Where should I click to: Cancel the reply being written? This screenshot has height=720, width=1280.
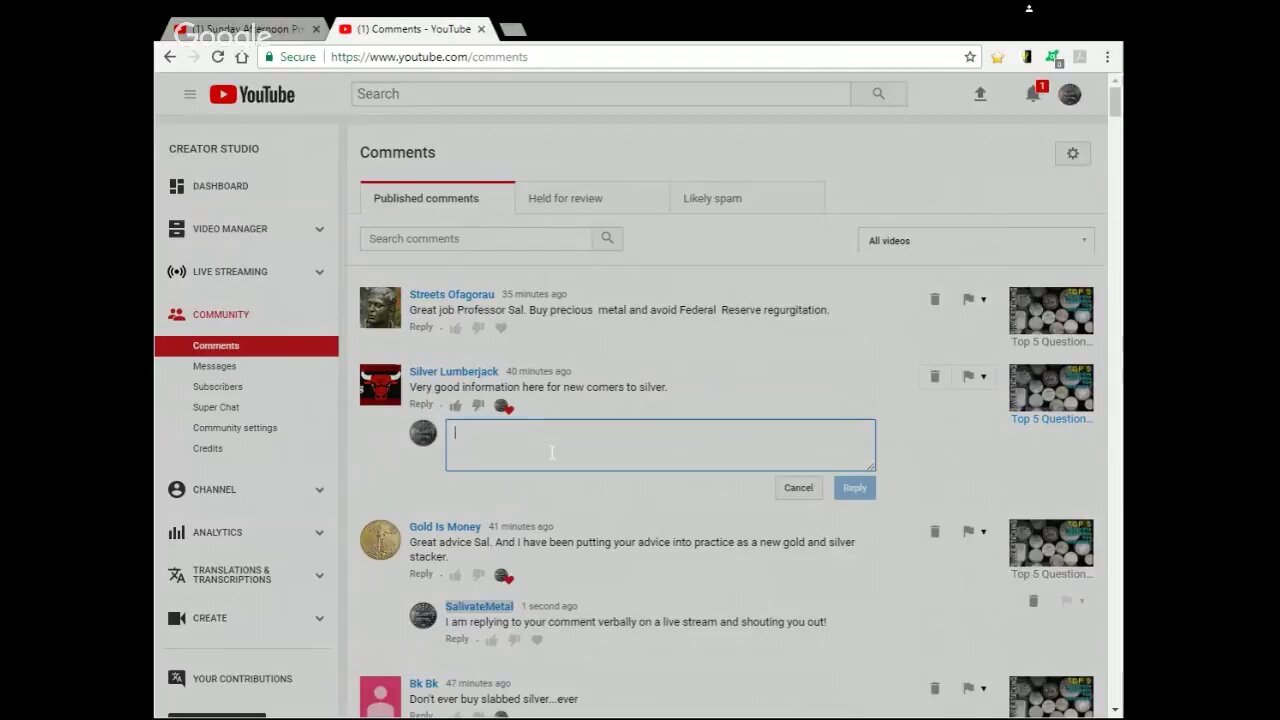pyautogui.click(x=798, y=487)
